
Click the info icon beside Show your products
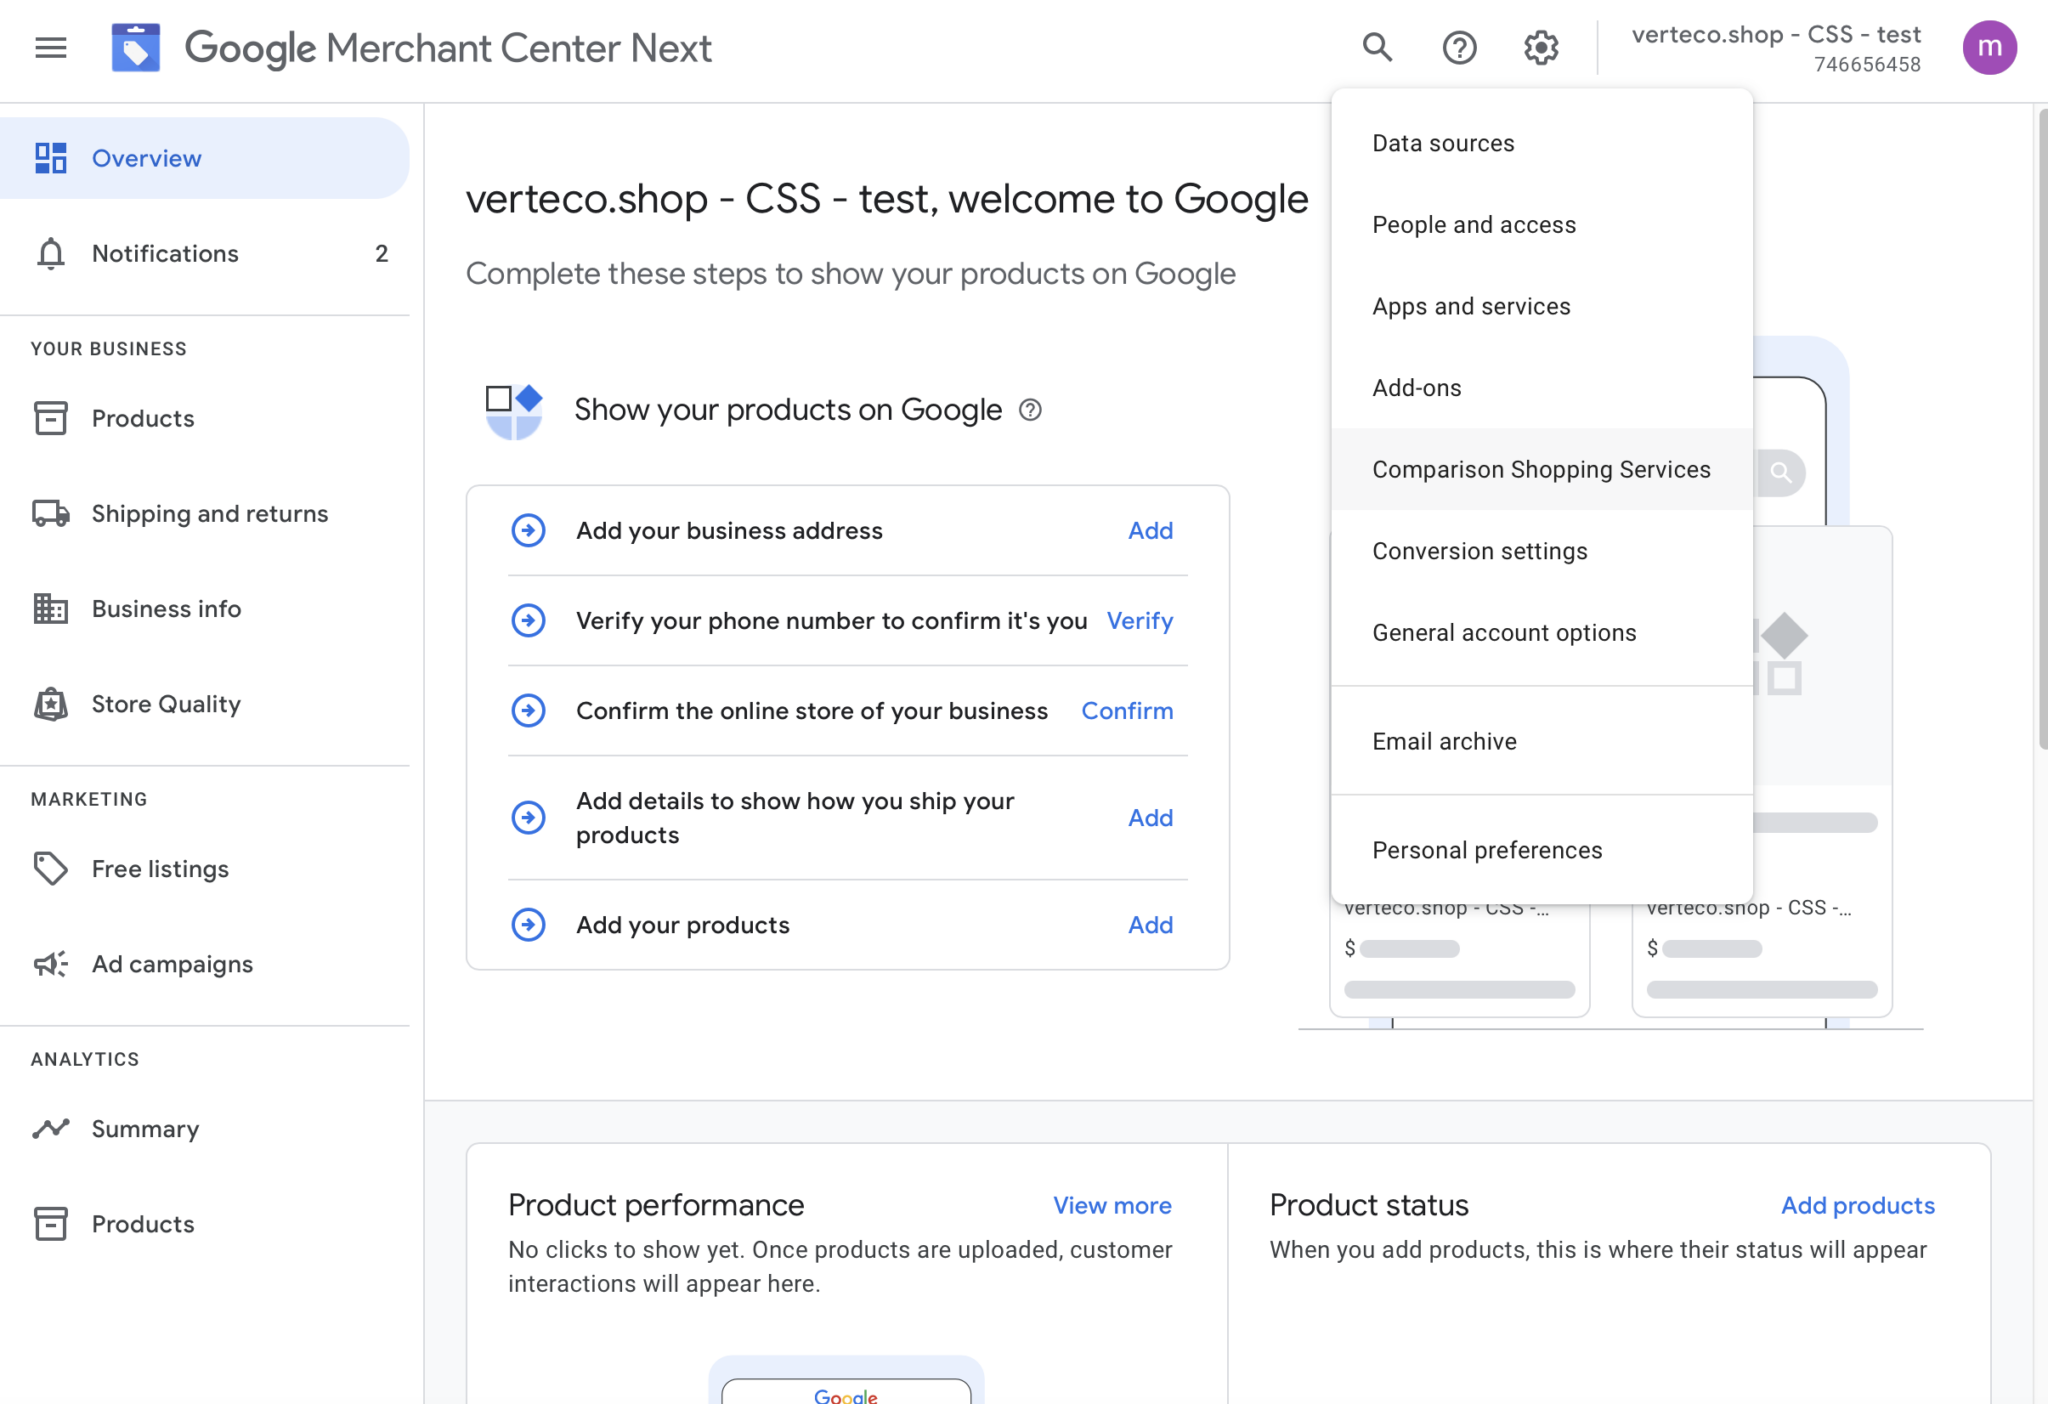pyautogui.click(x=1030, y=410)
